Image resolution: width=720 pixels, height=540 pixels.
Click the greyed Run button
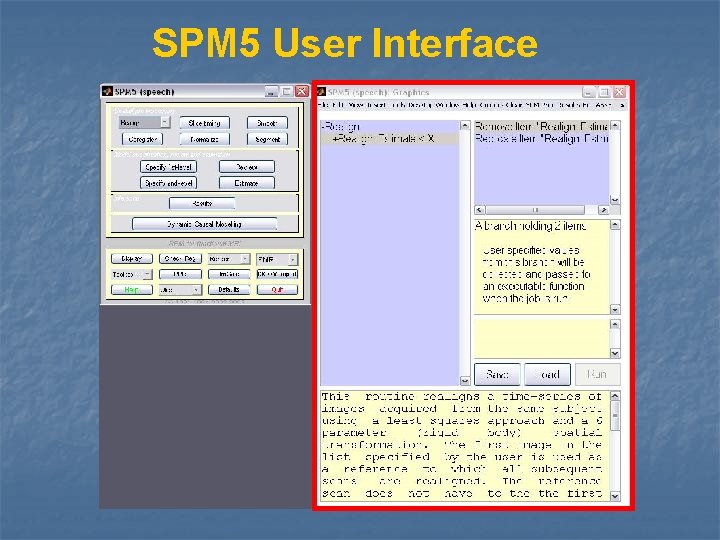pos(597,374)
